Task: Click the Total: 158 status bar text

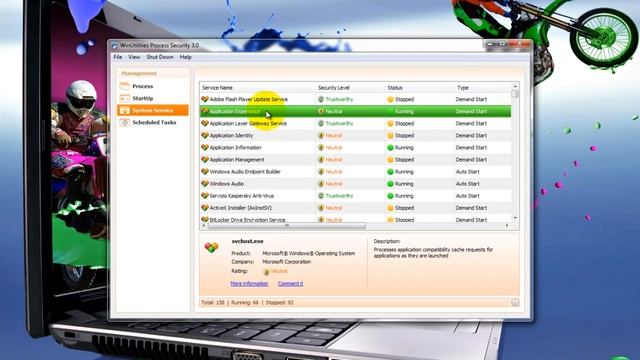Action: tap(213, 302)
